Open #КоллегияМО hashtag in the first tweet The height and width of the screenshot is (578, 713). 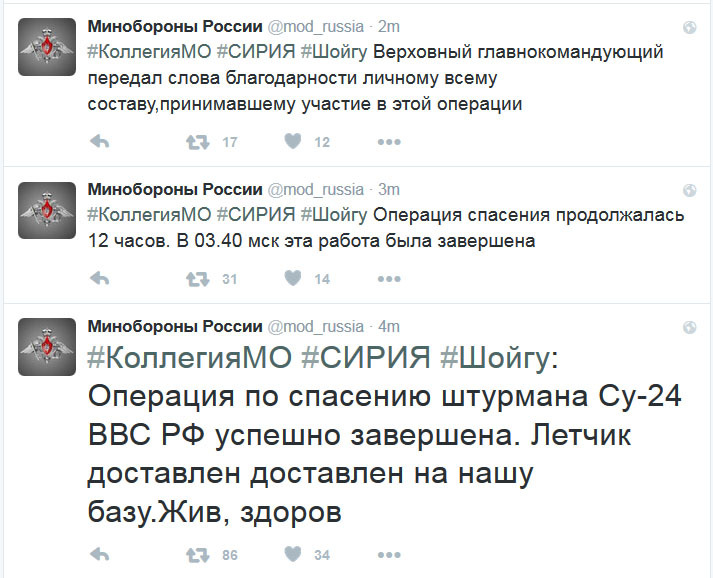click(150, 52)
